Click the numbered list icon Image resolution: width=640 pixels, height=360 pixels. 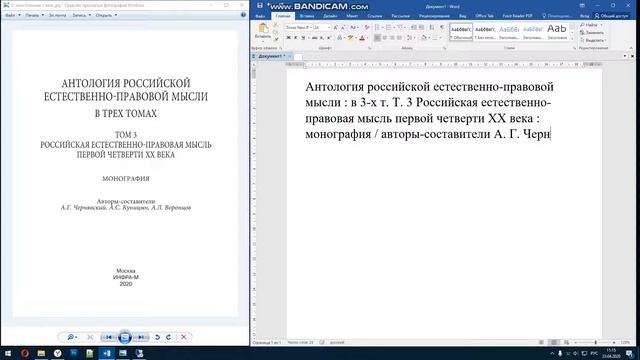coord(389,27)
